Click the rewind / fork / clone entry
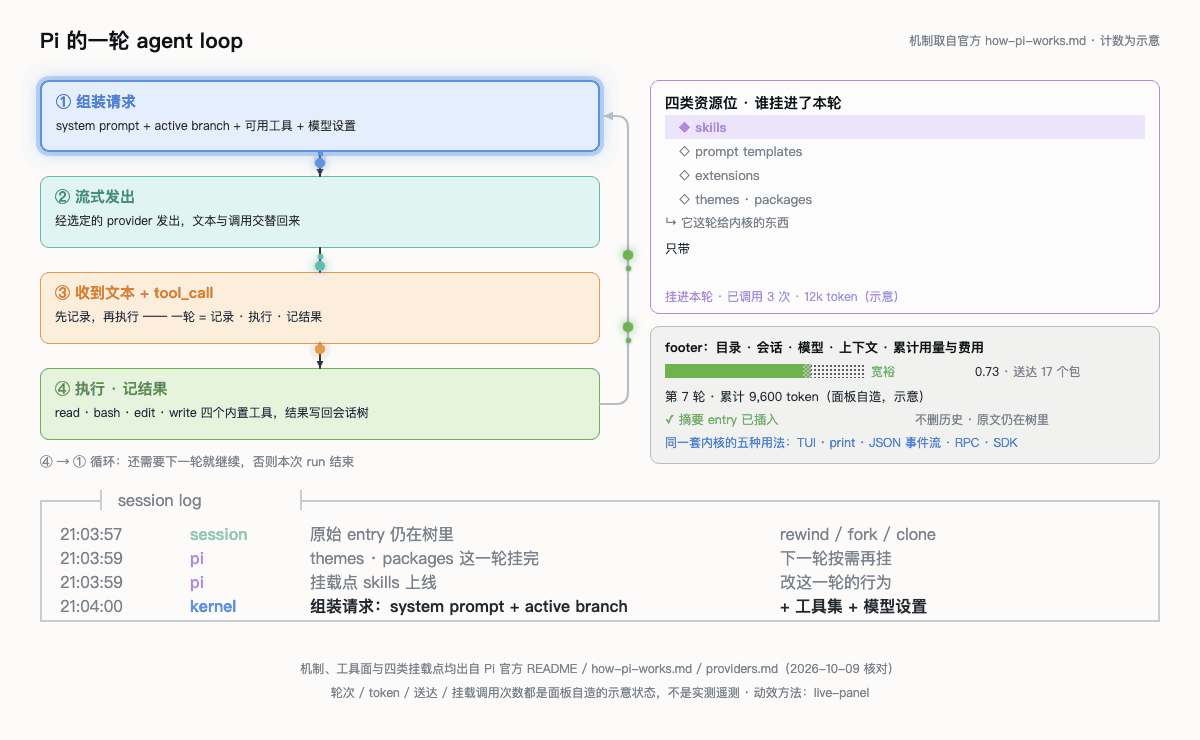Image resolution: width=1200 pixels, height=740 pixels. click(858, 535)
